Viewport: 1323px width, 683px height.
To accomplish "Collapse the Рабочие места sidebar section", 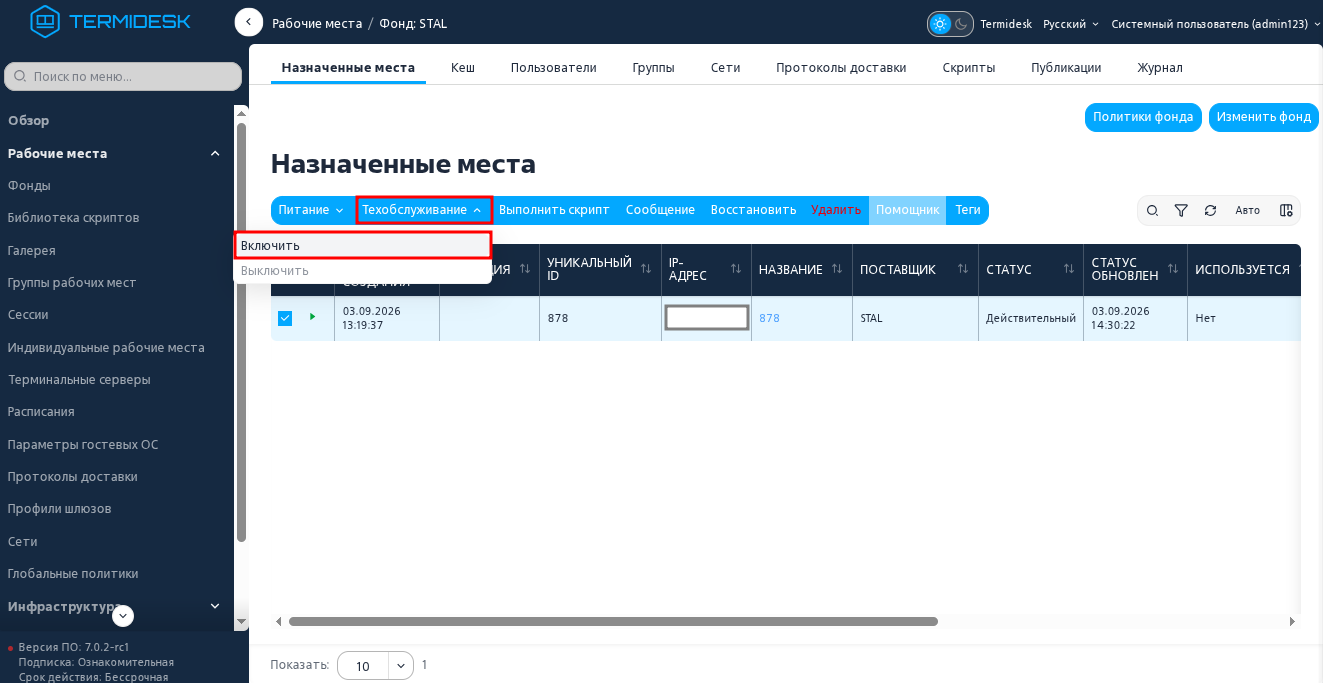I will [x=115, y=153].
